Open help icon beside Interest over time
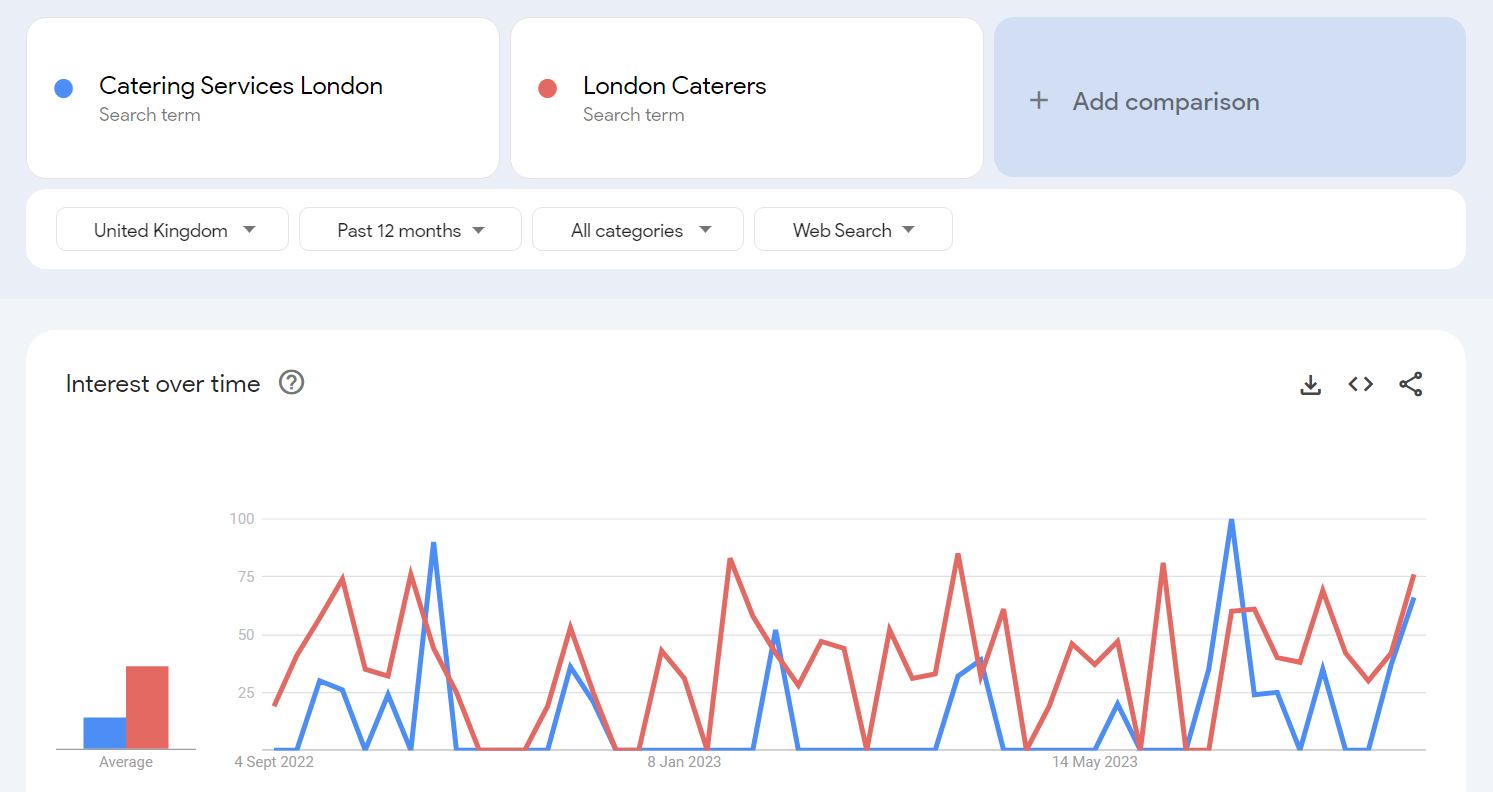The image size is (1493, 792). click(x=291, y=383)
